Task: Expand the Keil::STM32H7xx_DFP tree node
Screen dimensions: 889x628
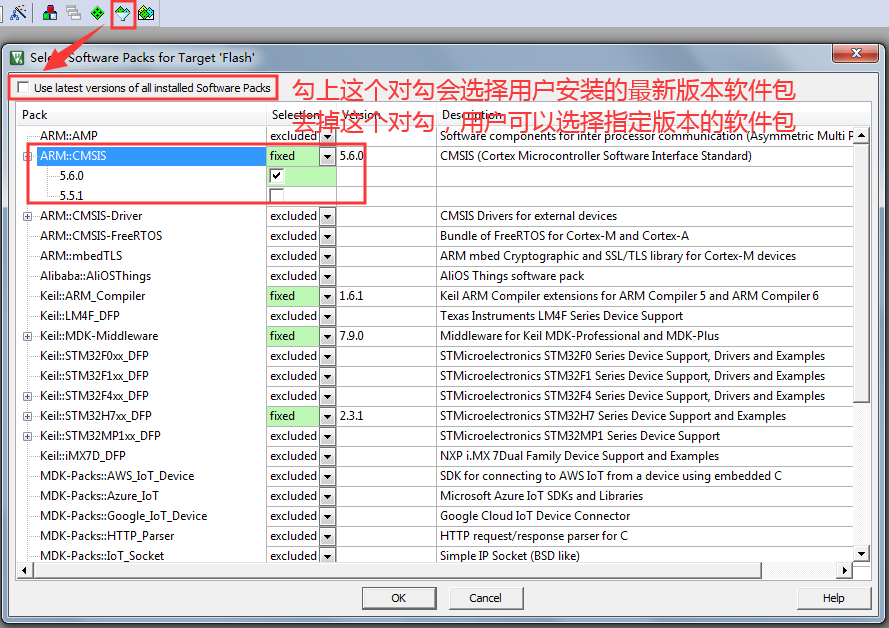Action: coord(27,416)
